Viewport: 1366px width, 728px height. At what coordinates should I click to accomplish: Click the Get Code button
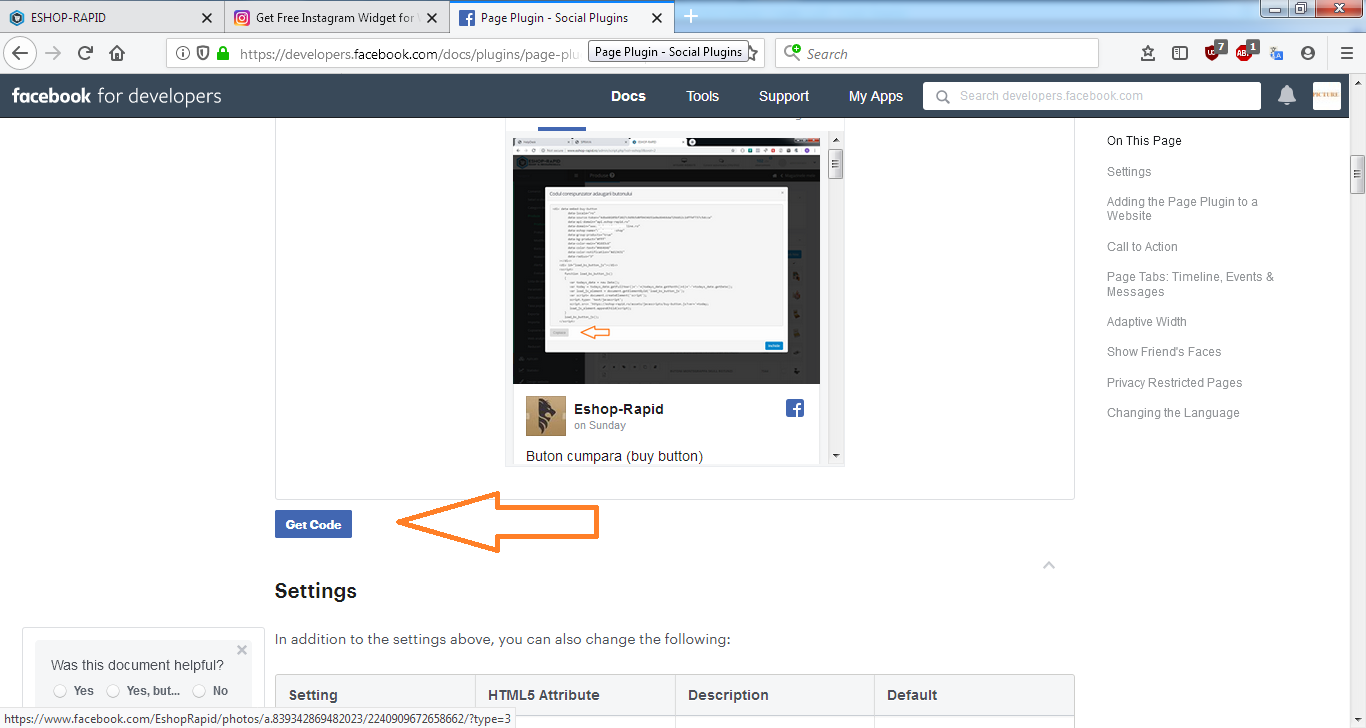click(313, 524)
